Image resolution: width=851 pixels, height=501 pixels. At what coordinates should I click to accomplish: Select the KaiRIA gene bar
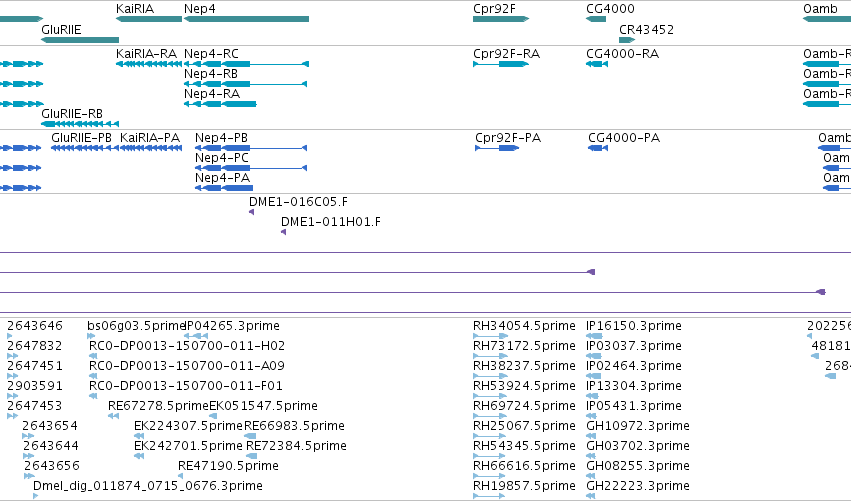click(x=149, y=19)
